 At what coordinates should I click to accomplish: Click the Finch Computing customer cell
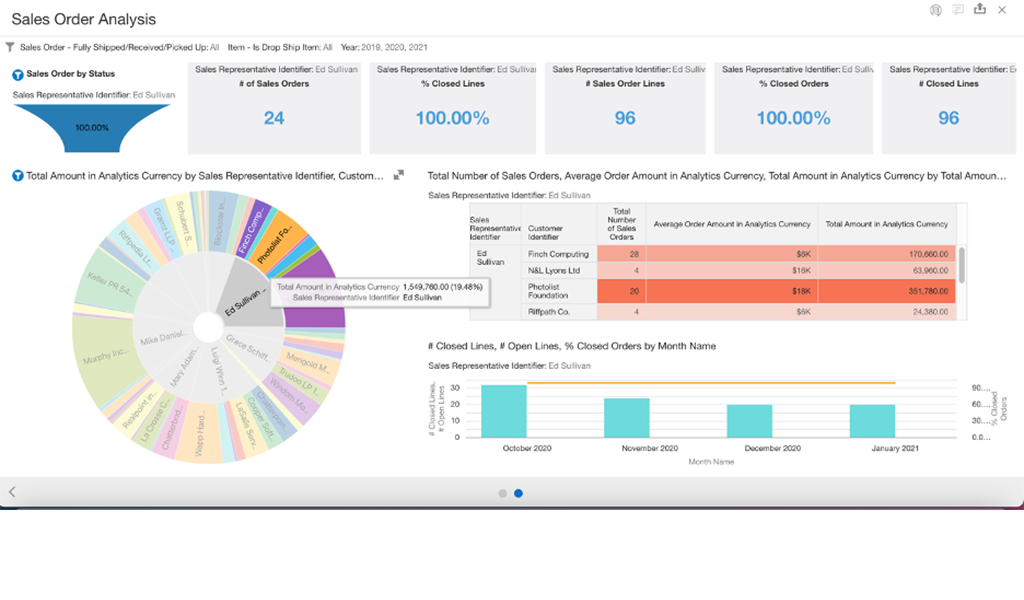(558, 254)
